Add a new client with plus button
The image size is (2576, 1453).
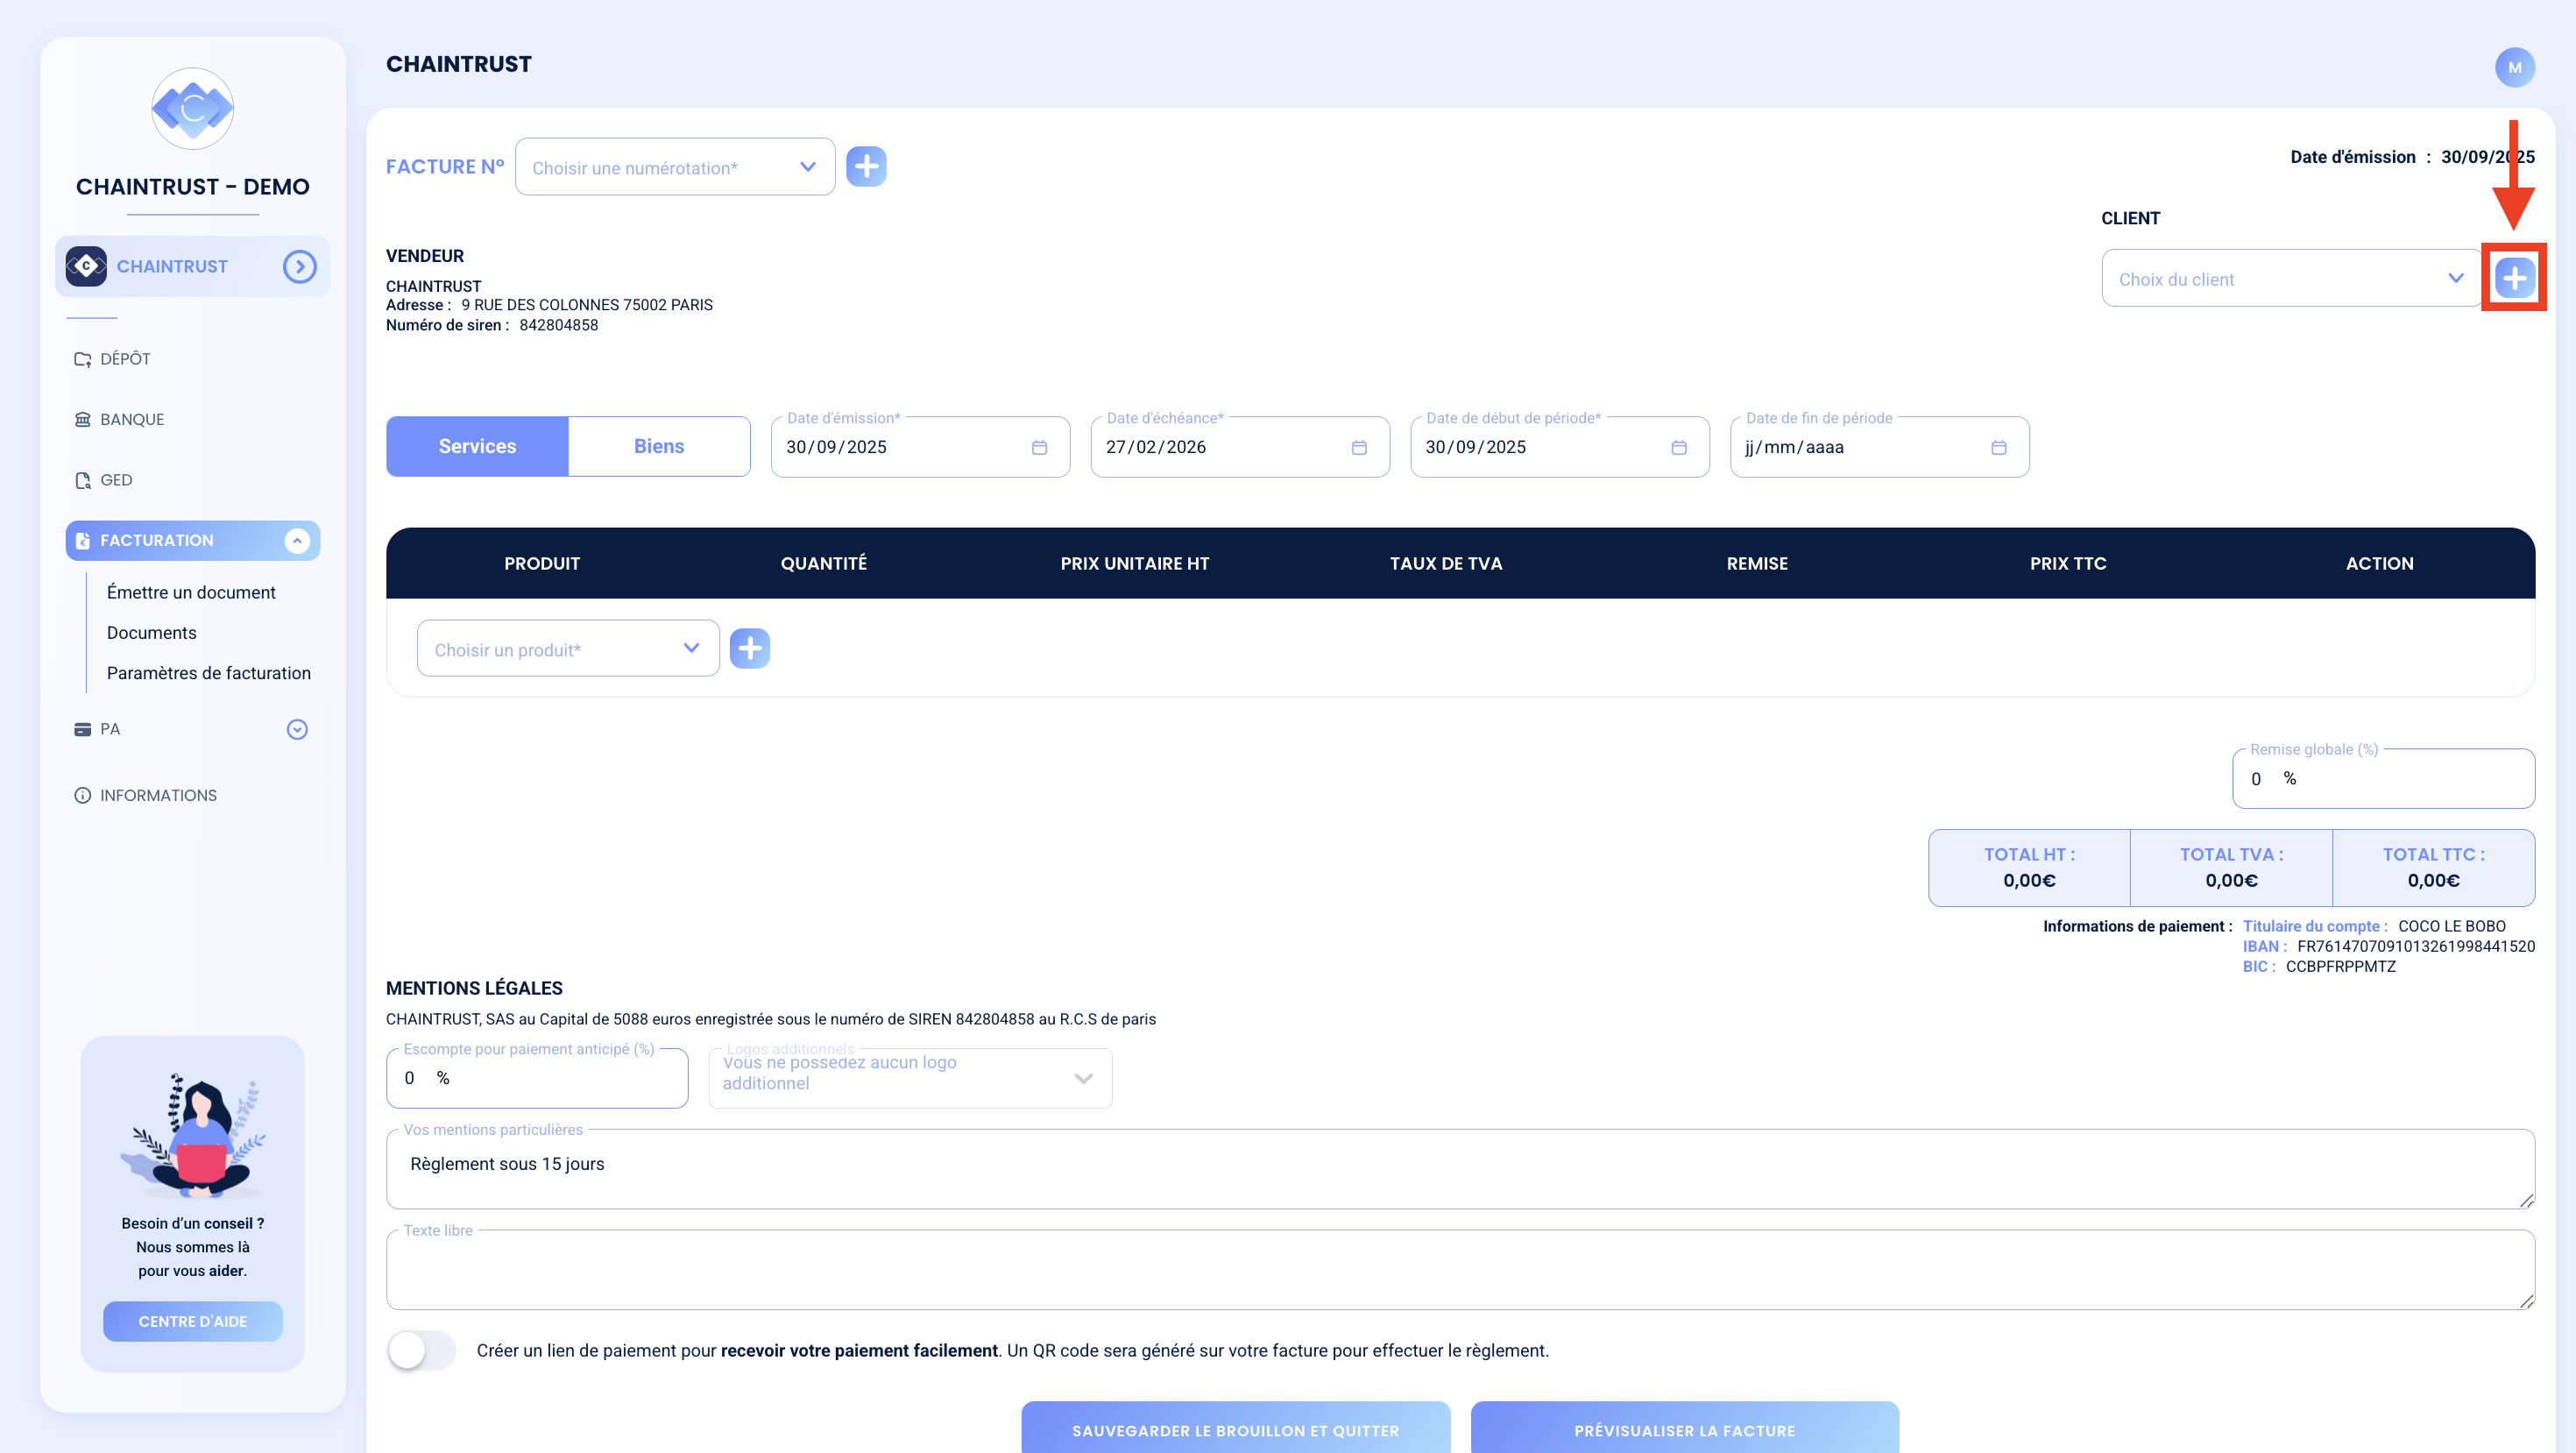coord(2514,278)
